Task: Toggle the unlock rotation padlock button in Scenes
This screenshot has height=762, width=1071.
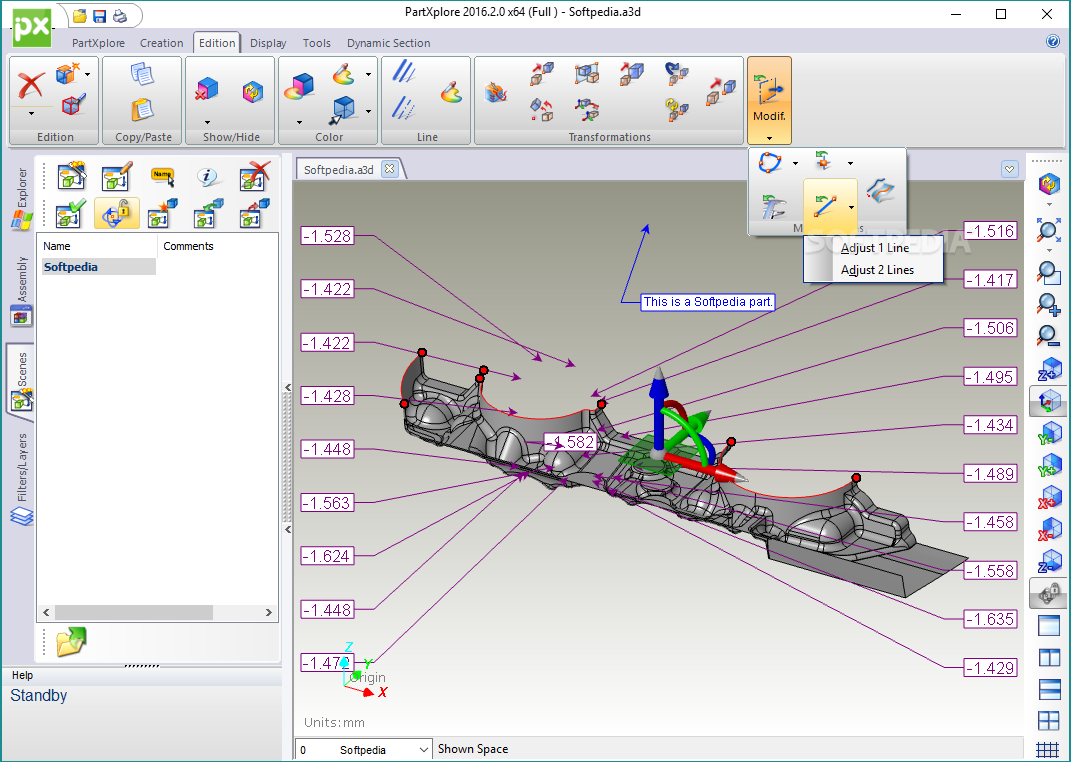Action: click(x=117, y=213)
